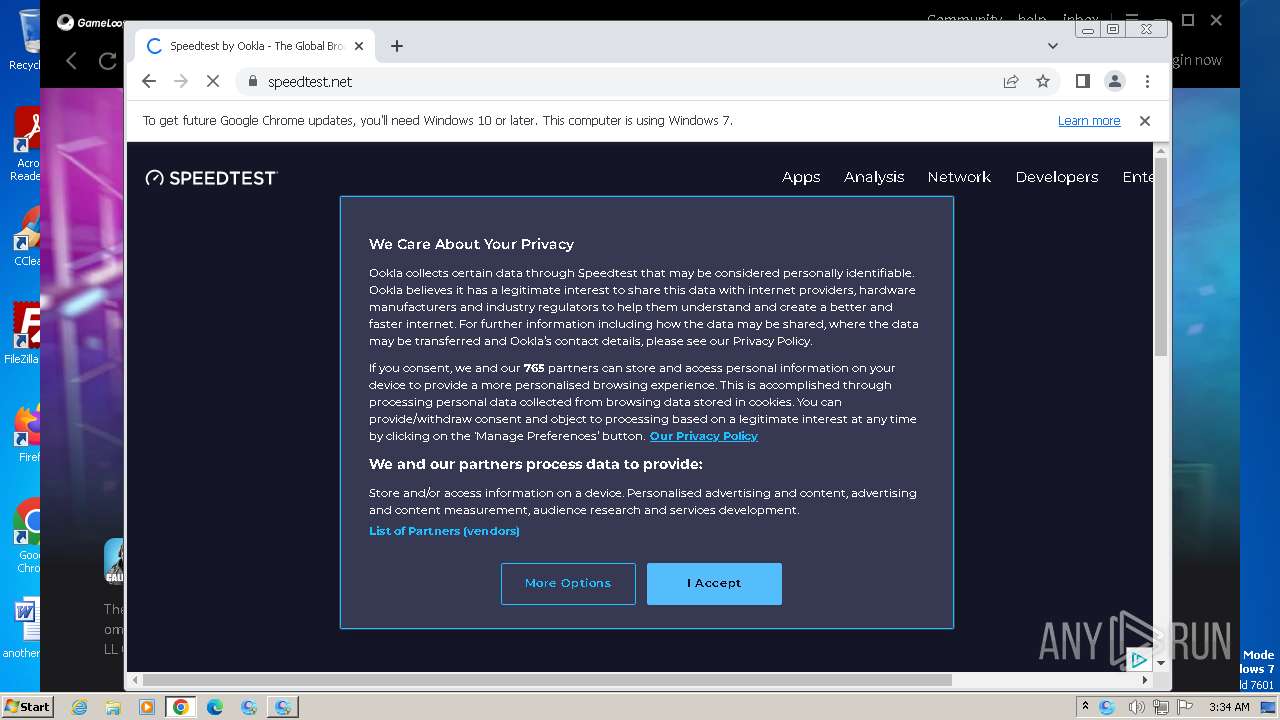Select the Speedtest by Ookla tab
Screen dimensions: 1280x720
pyautogui.click(x=255, y=46)
